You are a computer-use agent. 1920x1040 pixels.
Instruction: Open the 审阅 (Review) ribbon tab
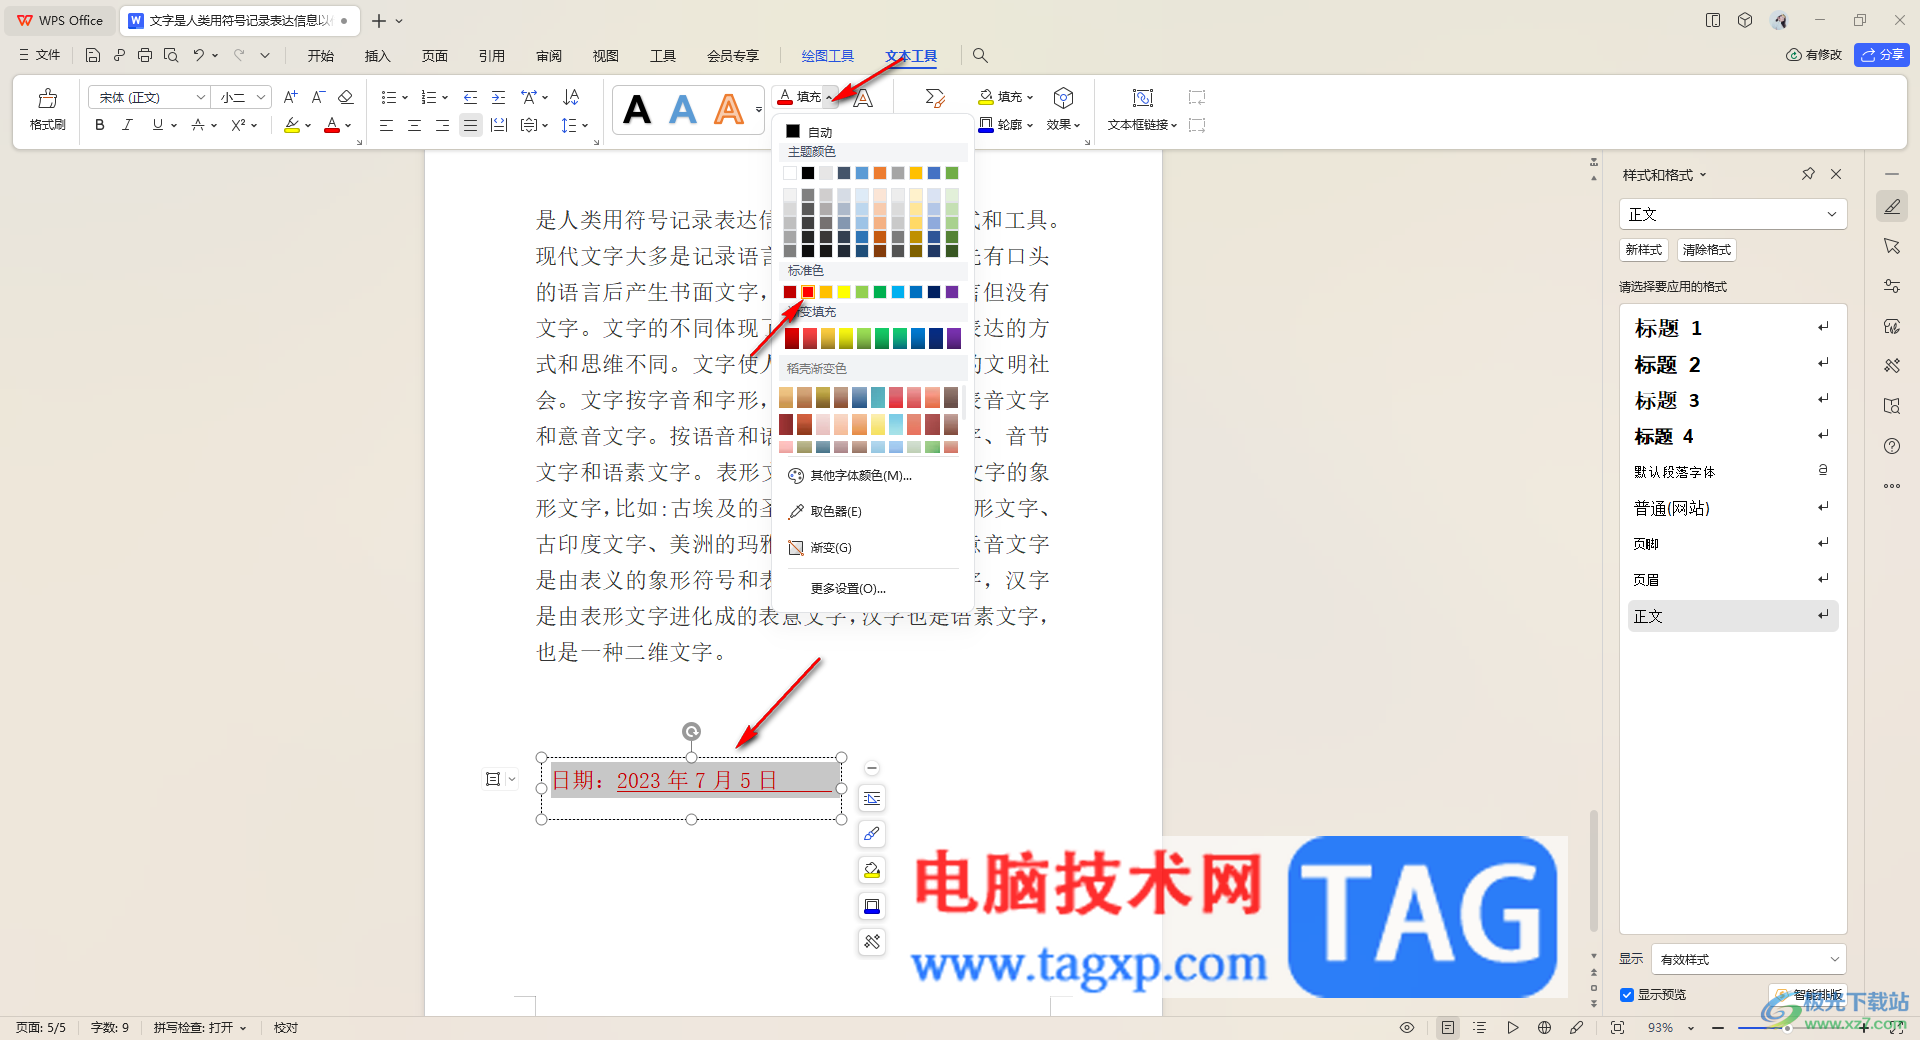(549, 56)
